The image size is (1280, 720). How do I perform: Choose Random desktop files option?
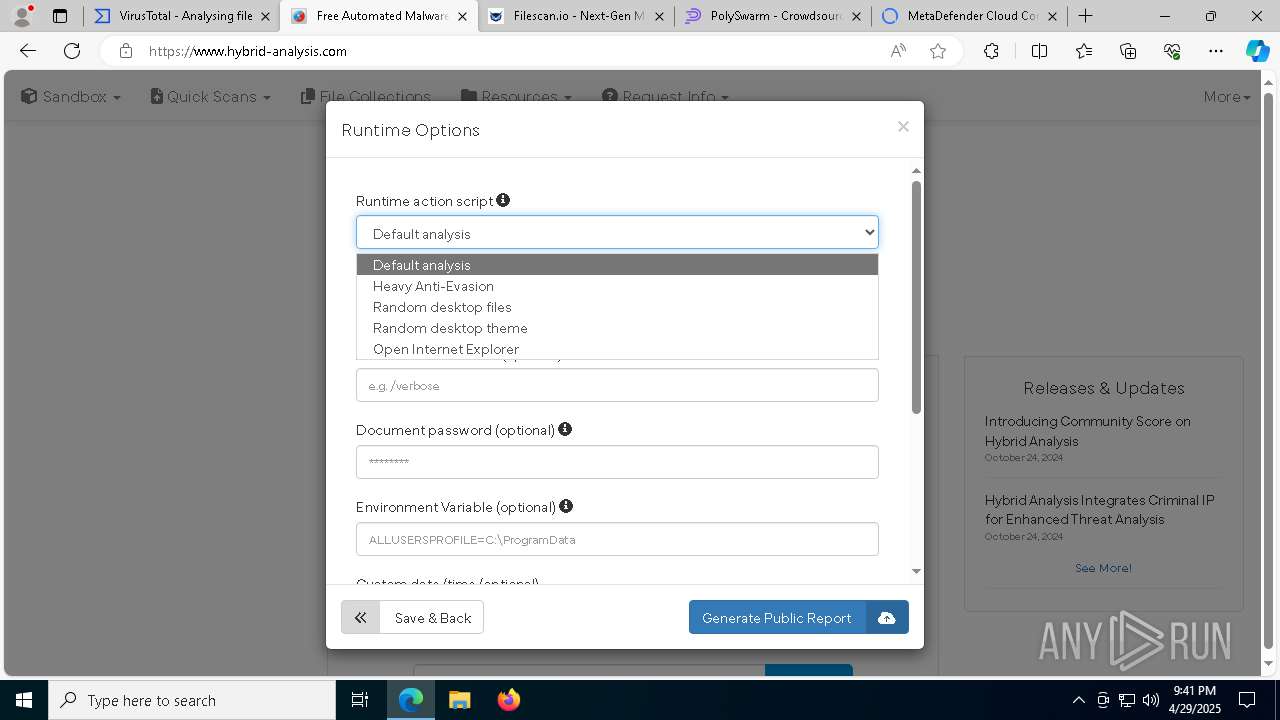click(x=617, y=307)
